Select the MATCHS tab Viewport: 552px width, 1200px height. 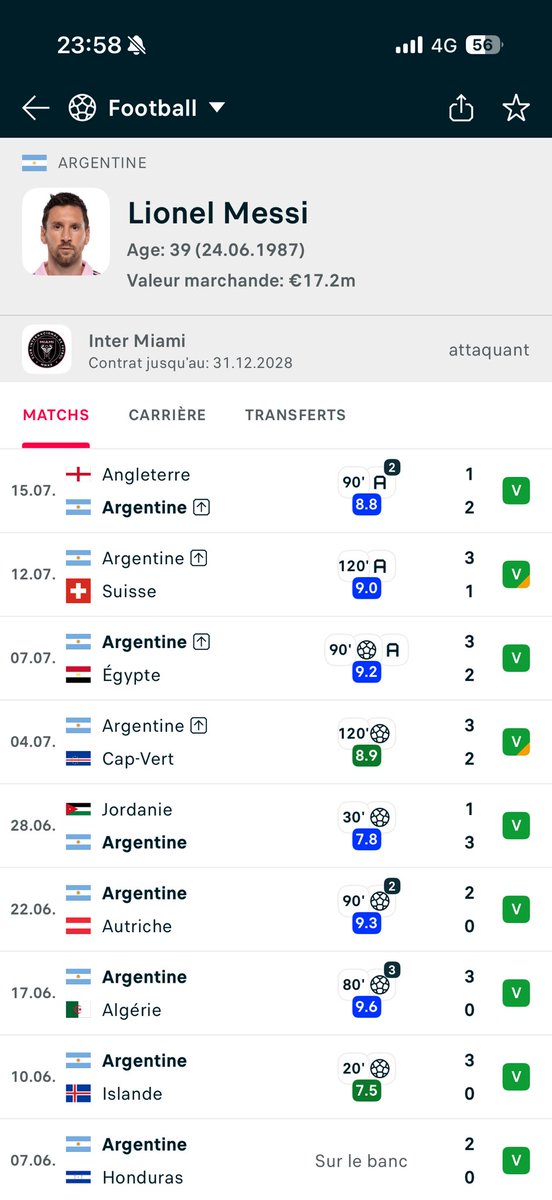(x=56, y=415)
